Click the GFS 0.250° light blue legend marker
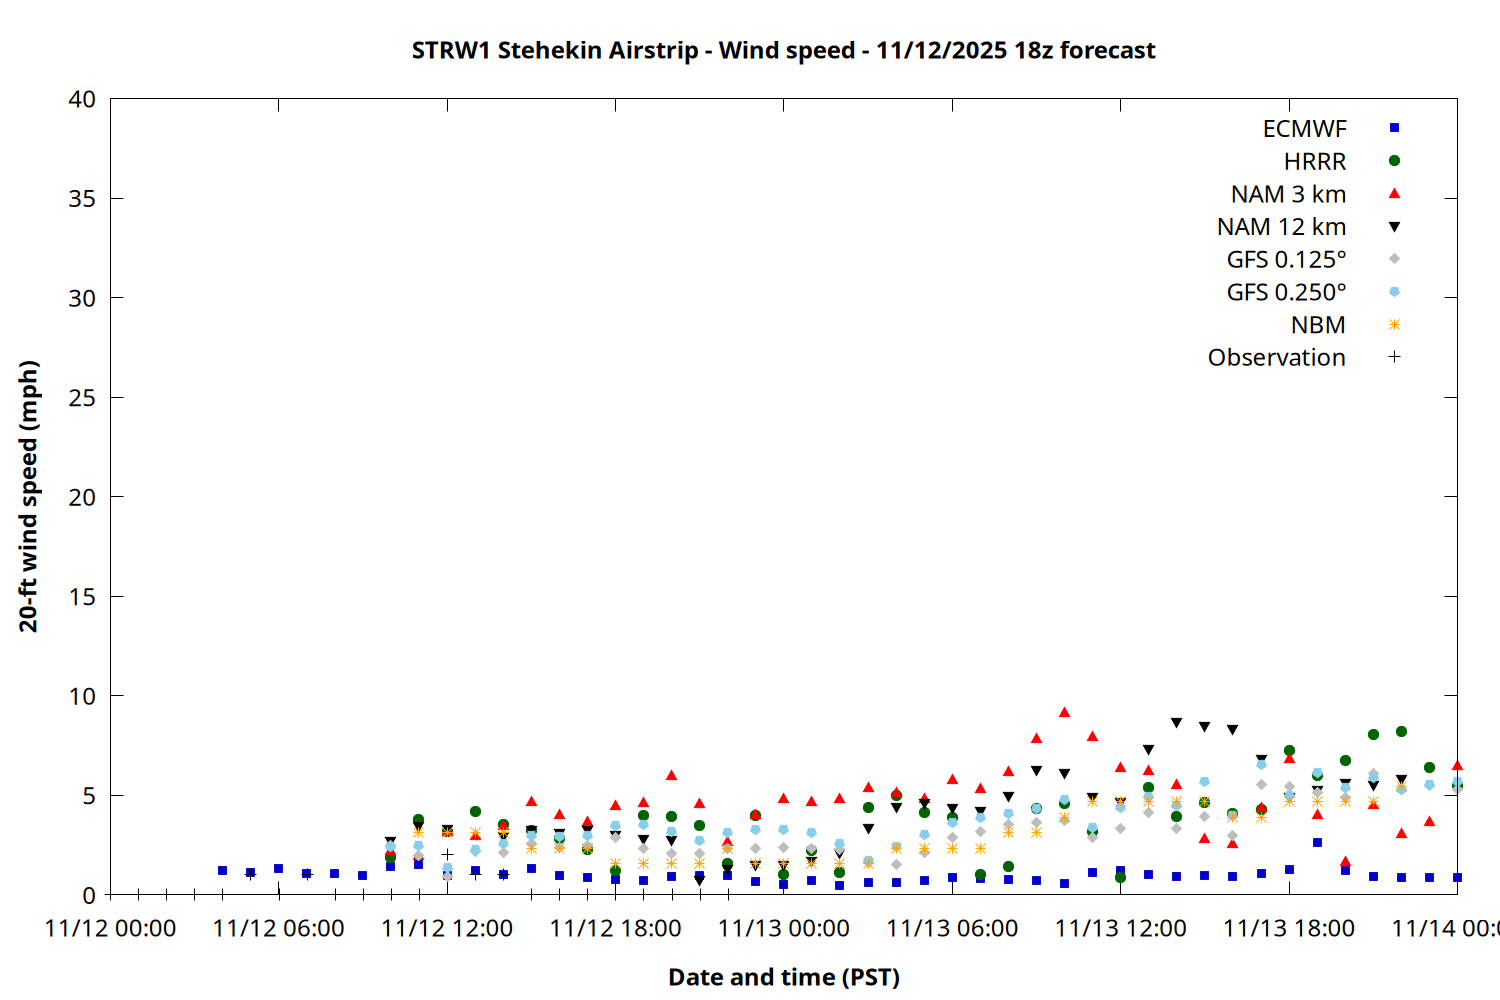The width and height of the screenshot is (1500, 1000). pyautogui.click(x=1394, y=292)
